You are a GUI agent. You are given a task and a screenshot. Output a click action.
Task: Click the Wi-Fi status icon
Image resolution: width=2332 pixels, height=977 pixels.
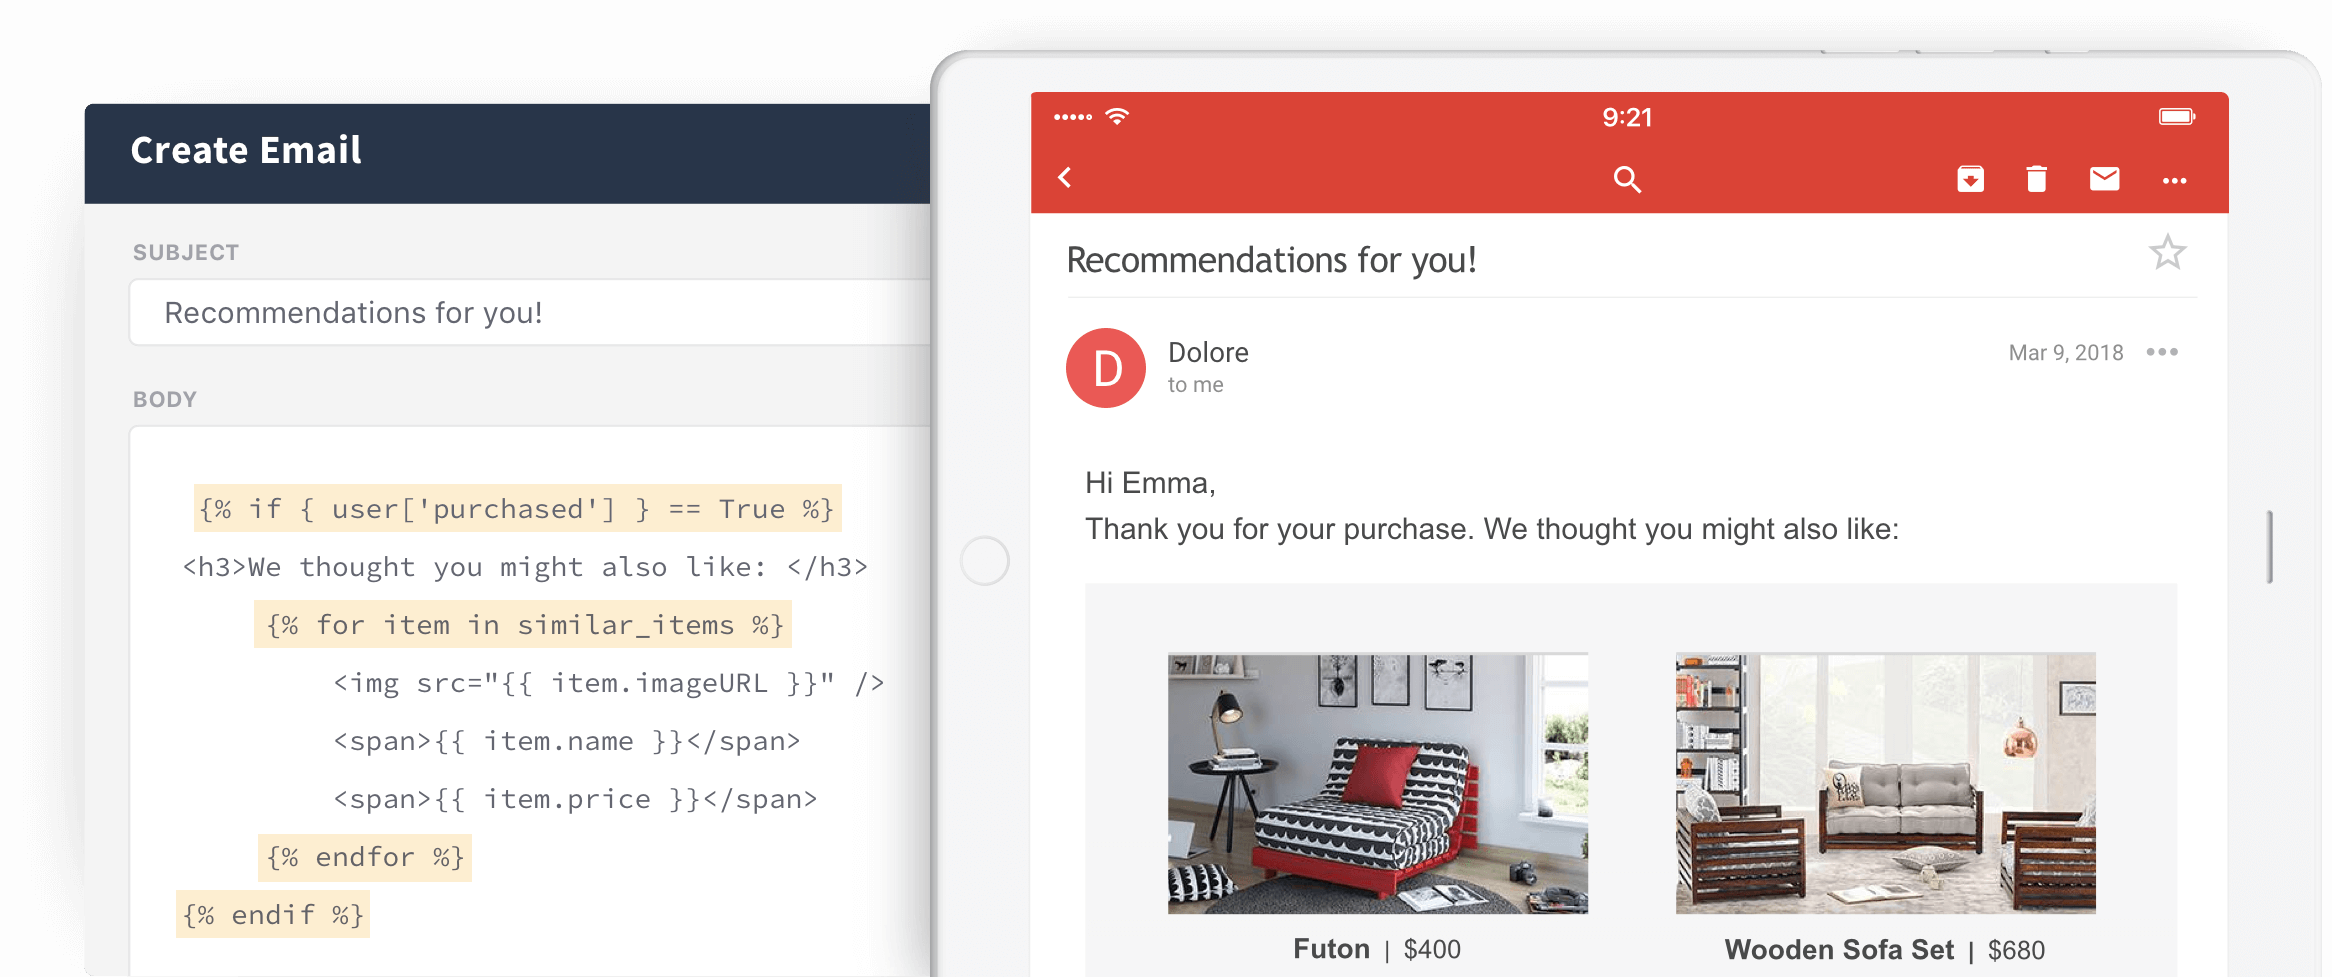pos(1117,116)
